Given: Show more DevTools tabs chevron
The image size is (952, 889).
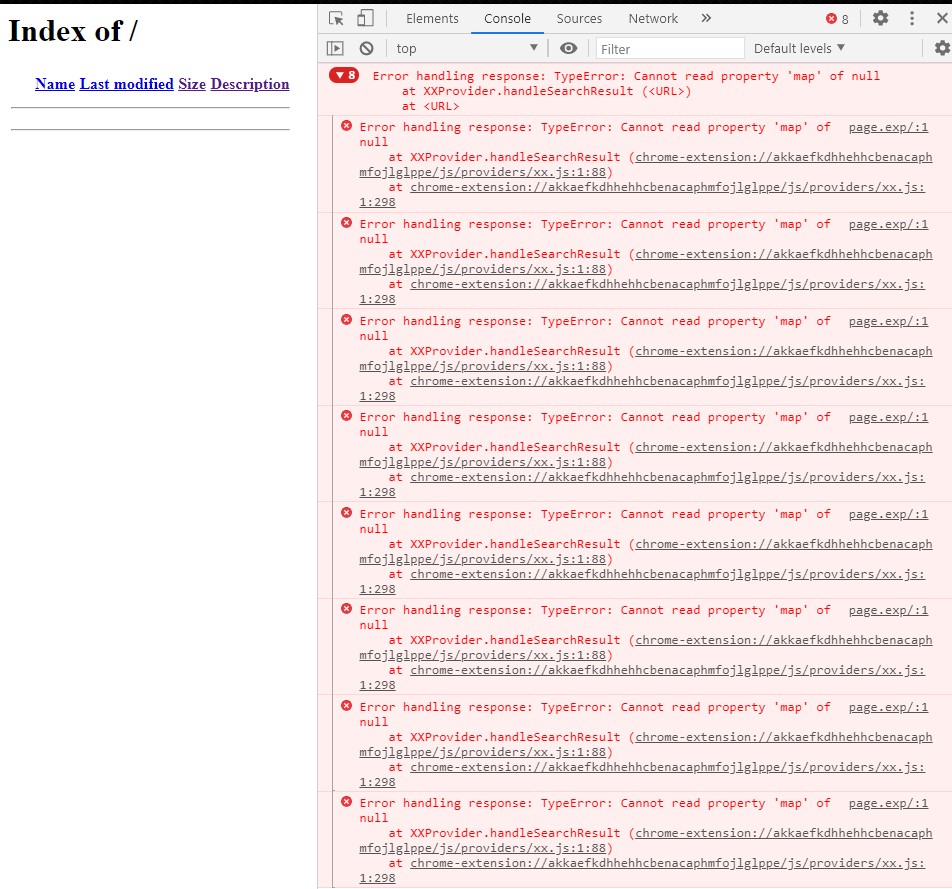Looking at the screenshot, I should pos(706,18).
